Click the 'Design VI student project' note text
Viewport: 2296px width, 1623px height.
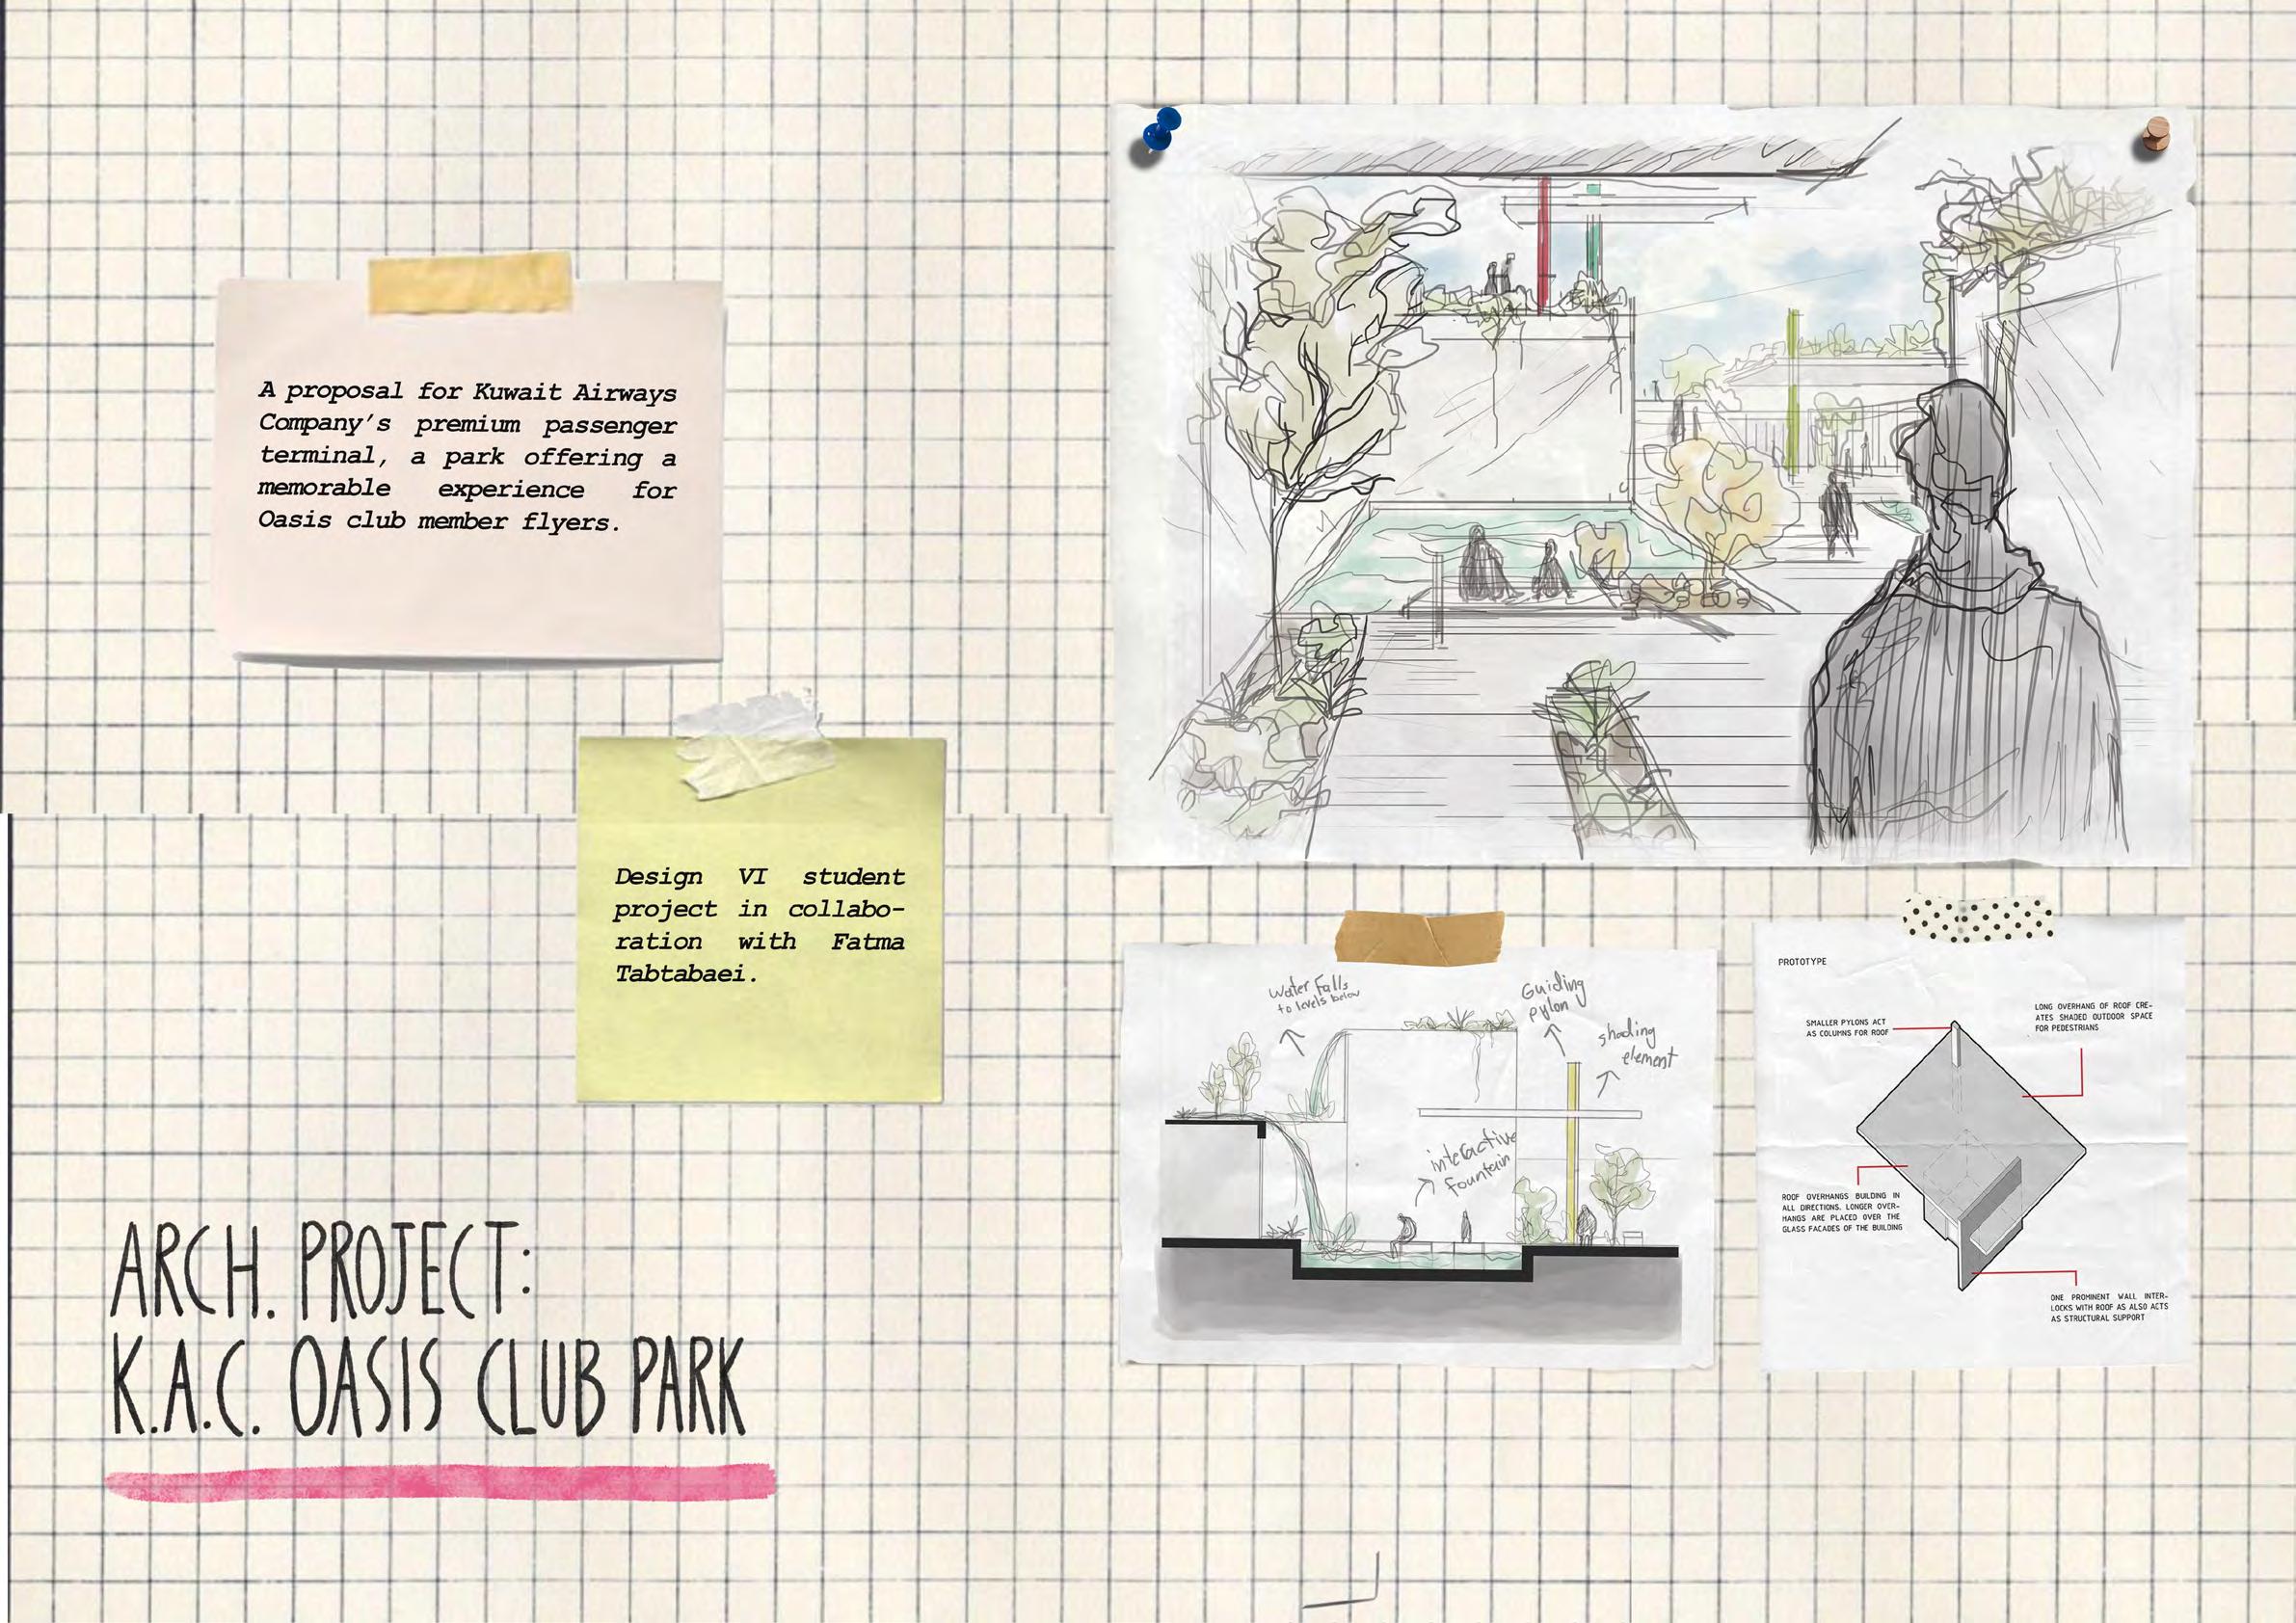coord(759,925)
